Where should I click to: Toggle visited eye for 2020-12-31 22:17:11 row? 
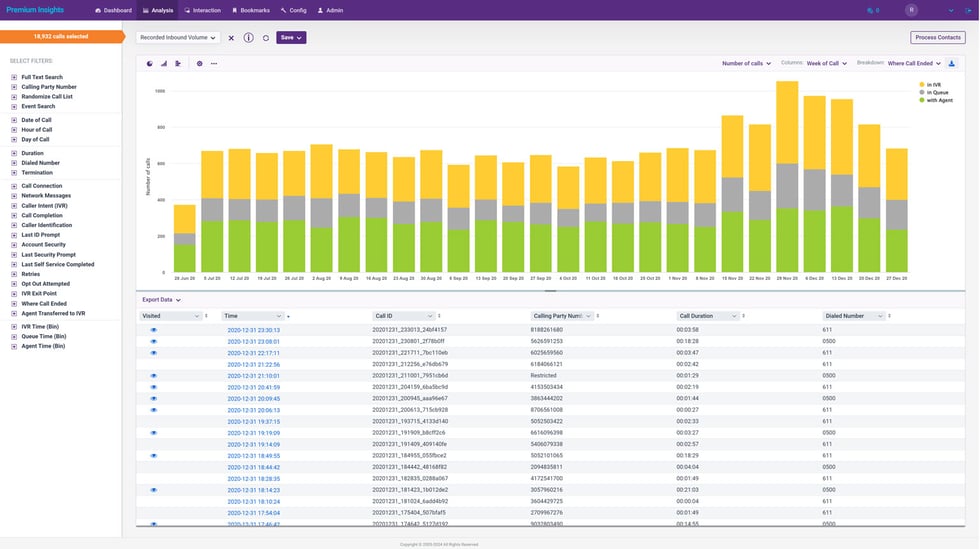pyautogui.click(x=154, y=353)
